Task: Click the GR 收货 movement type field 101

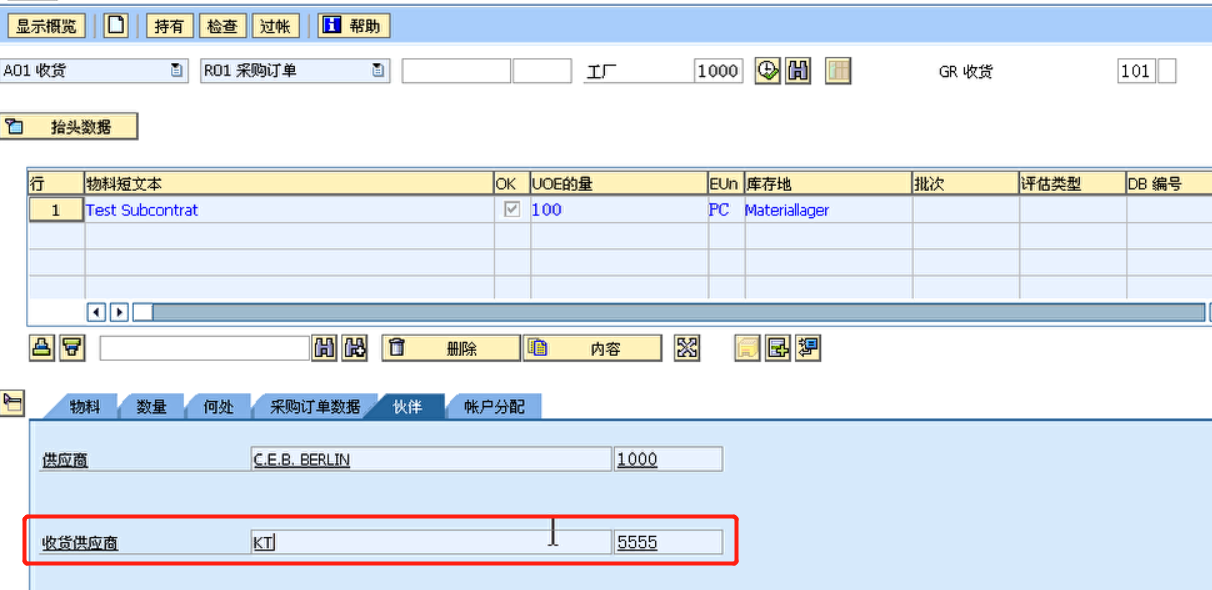Action: pyautogui.click(x=1136, y=71)
